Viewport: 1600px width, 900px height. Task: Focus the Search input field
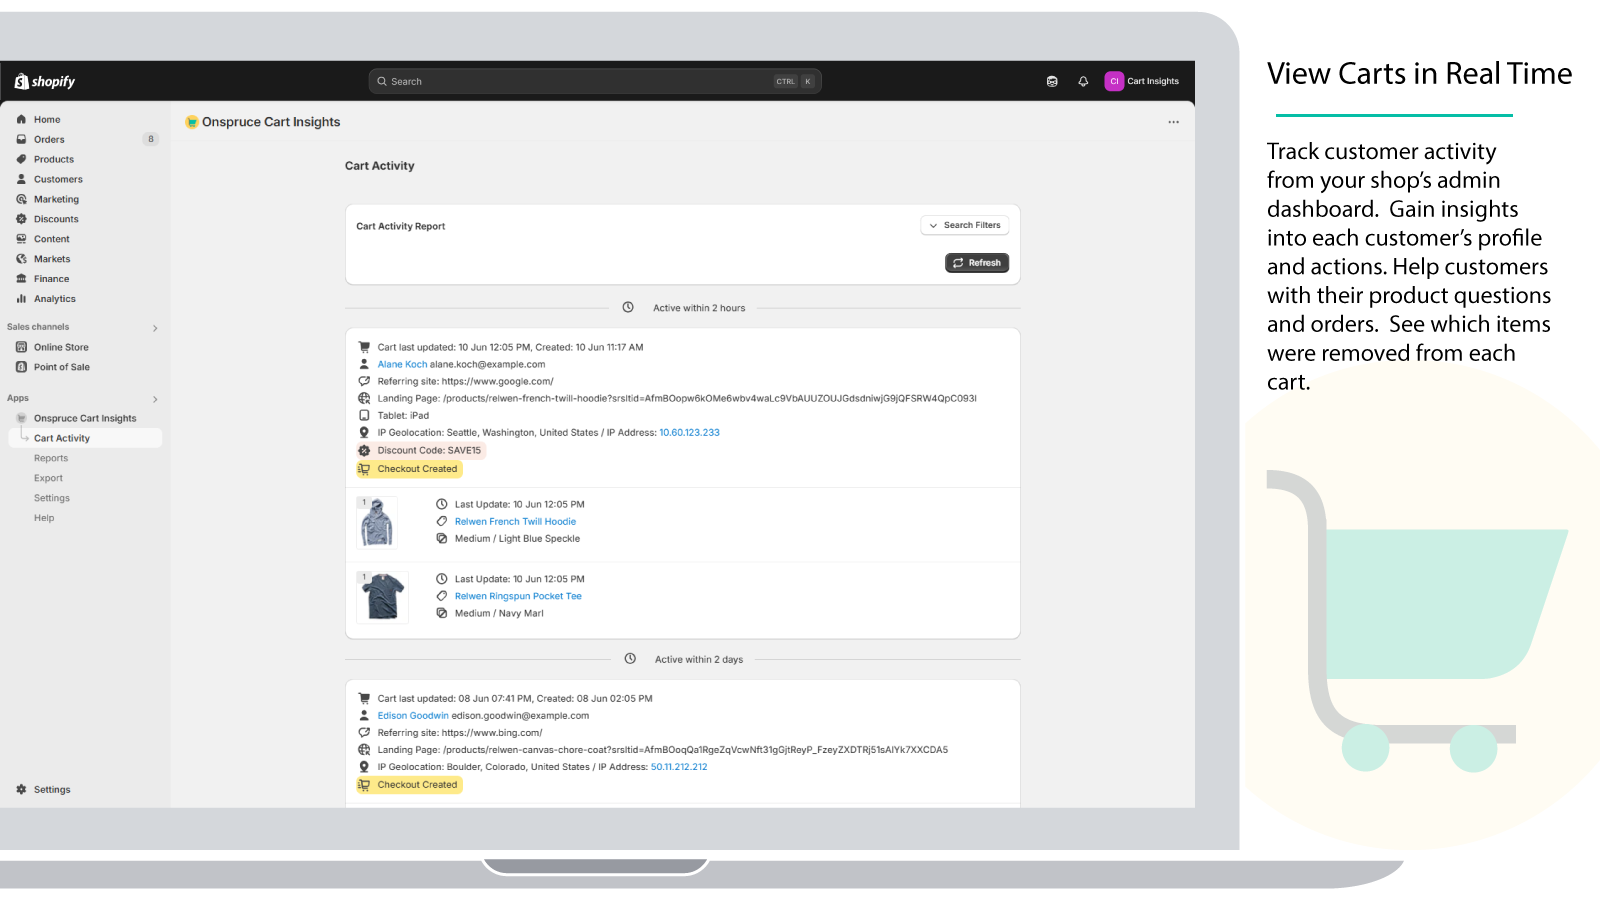coord(595,82)
